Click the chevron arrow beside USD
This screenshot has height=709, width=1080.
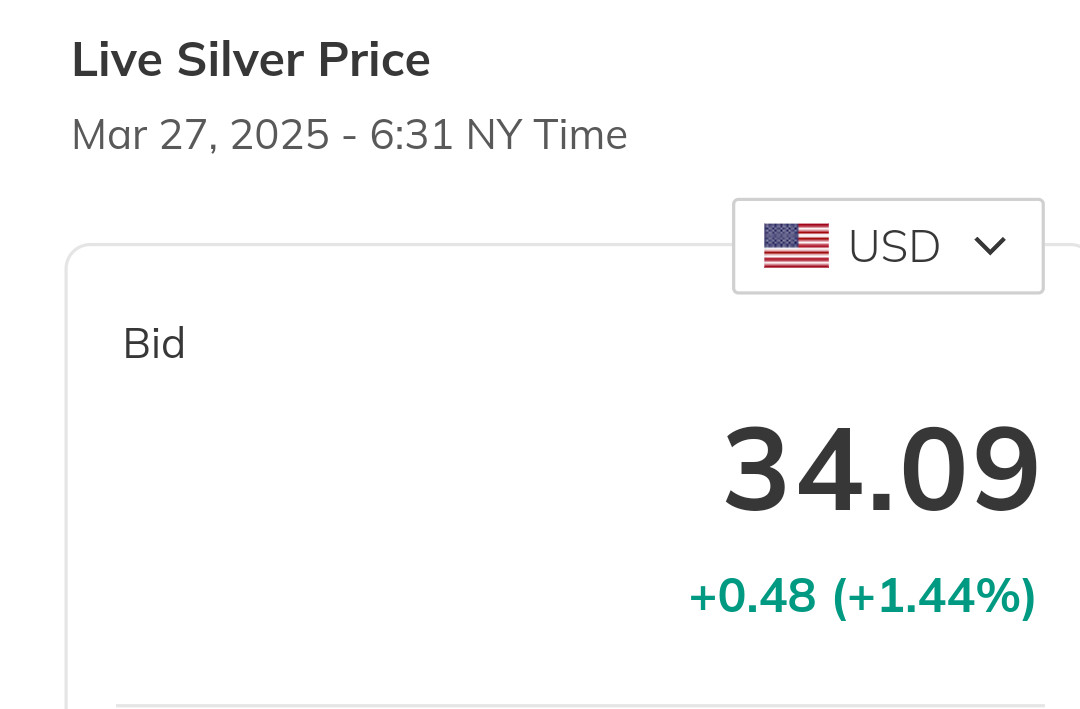(x=990, y=246)
